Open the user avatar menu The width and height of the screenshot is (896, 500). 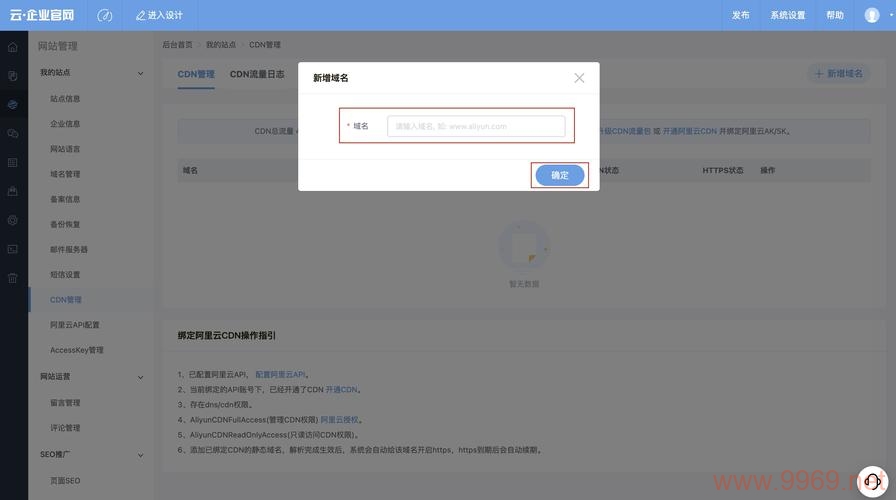(872, 15)
